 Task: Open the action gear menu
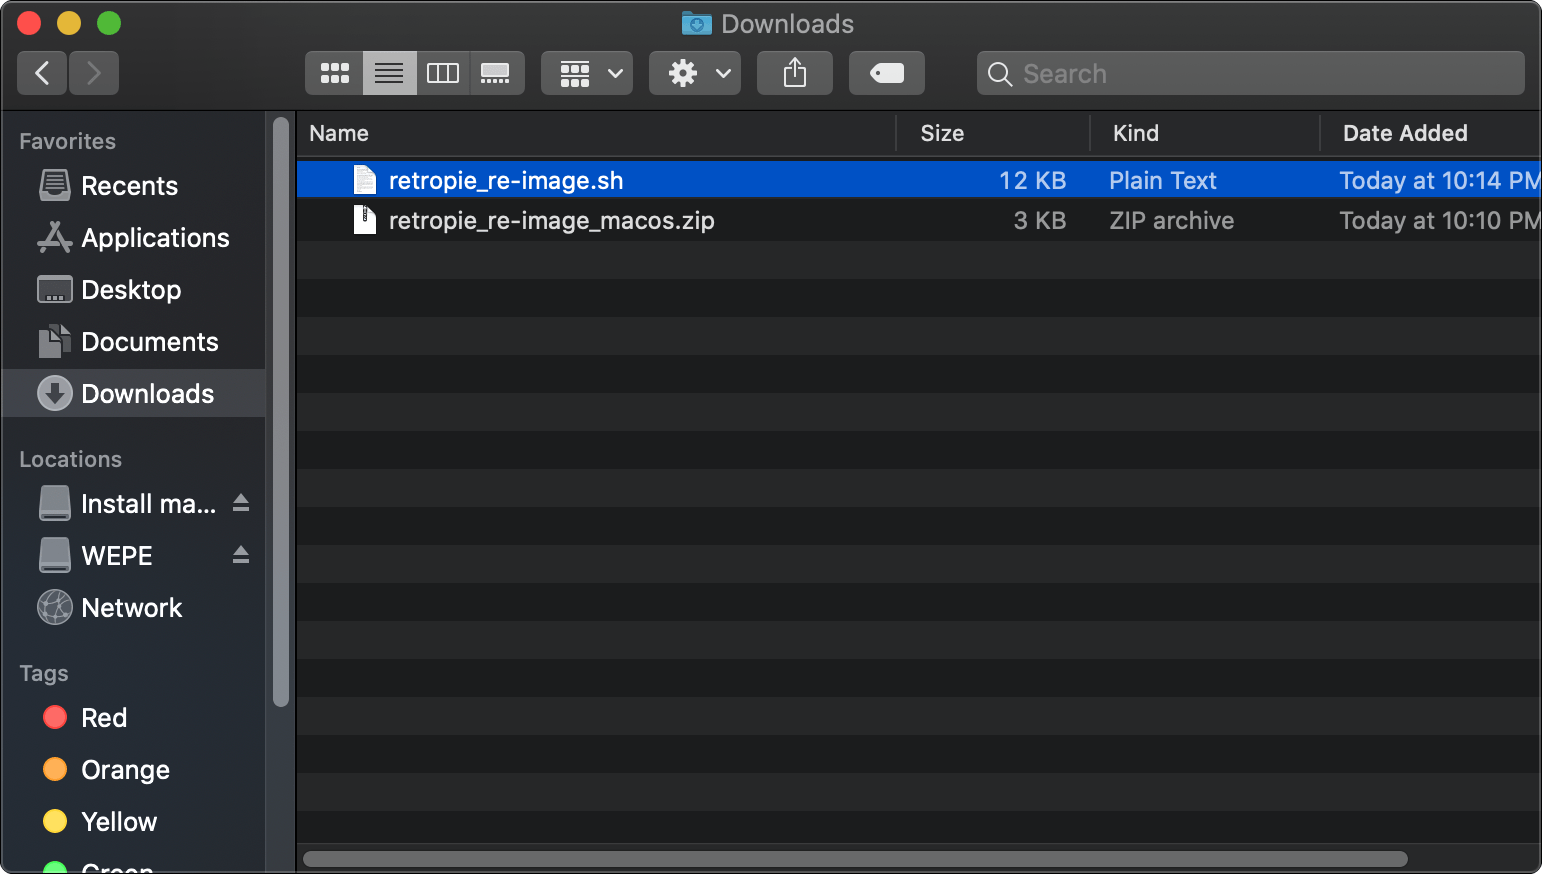click(694, 73)
